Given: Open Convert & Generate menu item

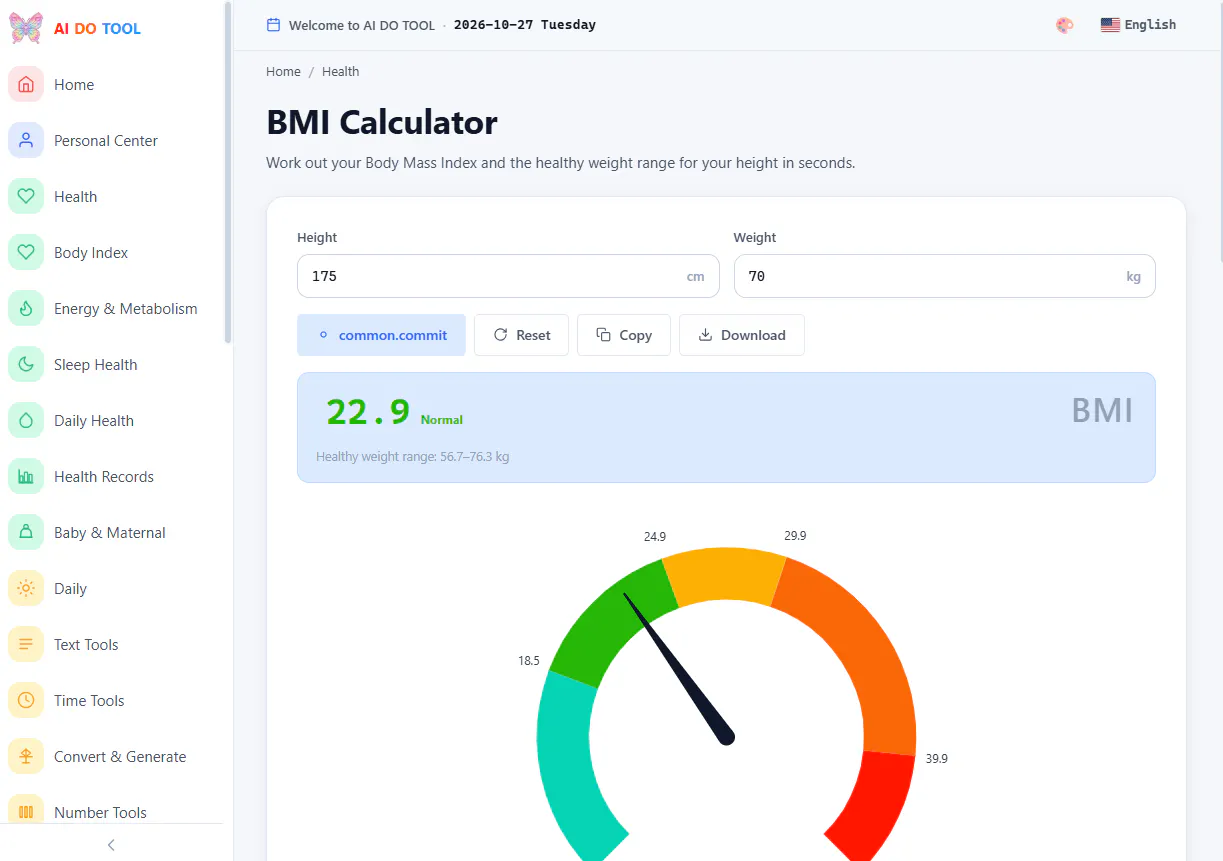Looking at the screenshot, I should click(x=111, y=757).
